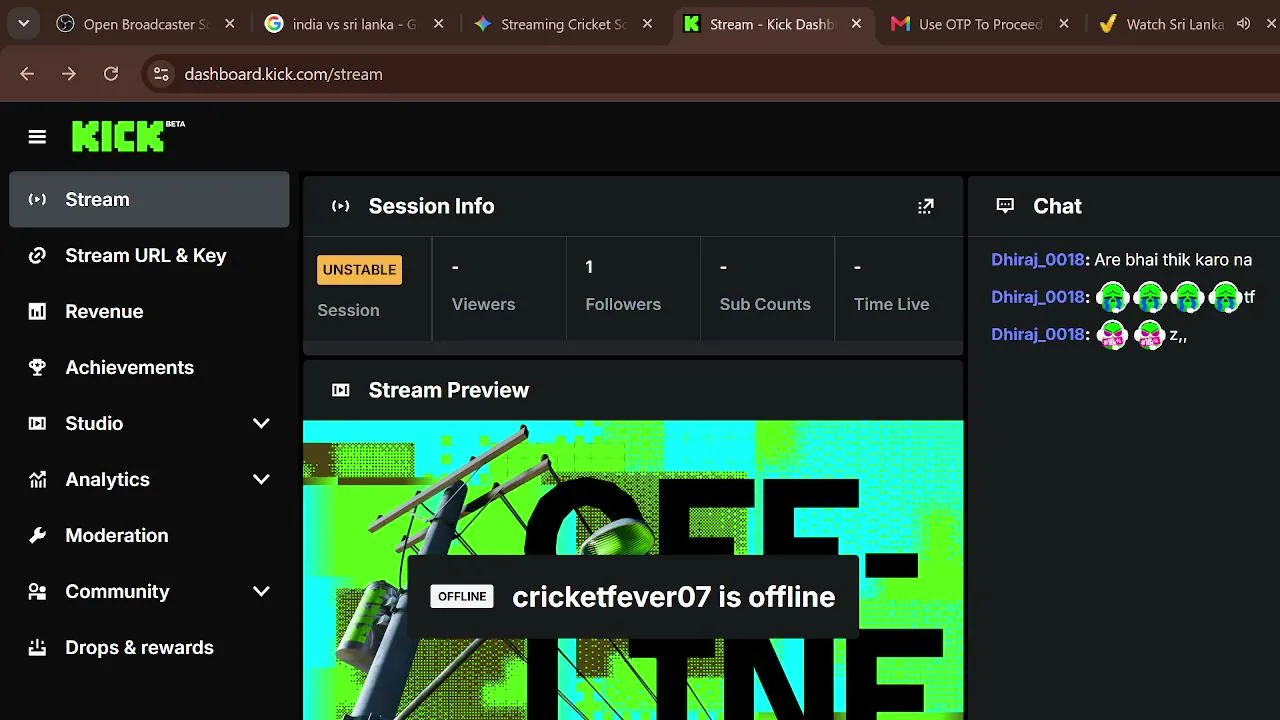Click the 'Are bhai thik karo na' message
The height and width of the screenshot is (720, 1280).
point(1173,260)
